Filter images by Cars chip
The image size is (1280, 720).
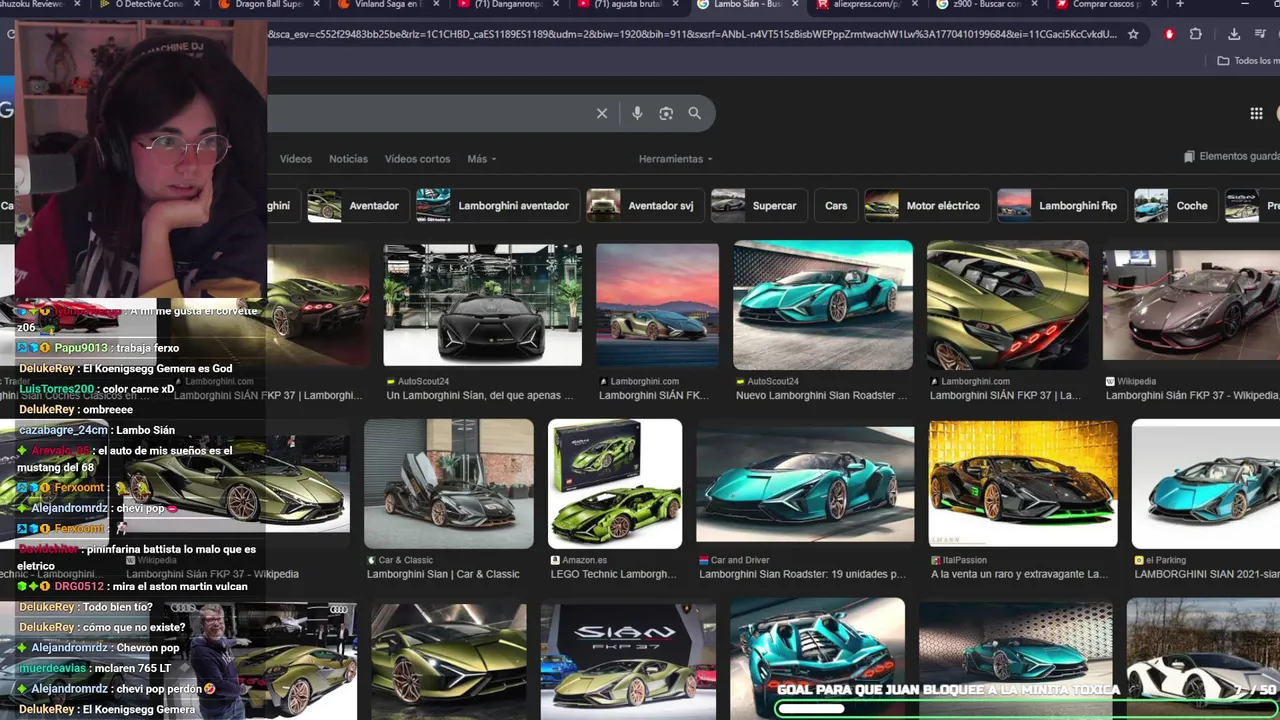click(x=836, y=206)
